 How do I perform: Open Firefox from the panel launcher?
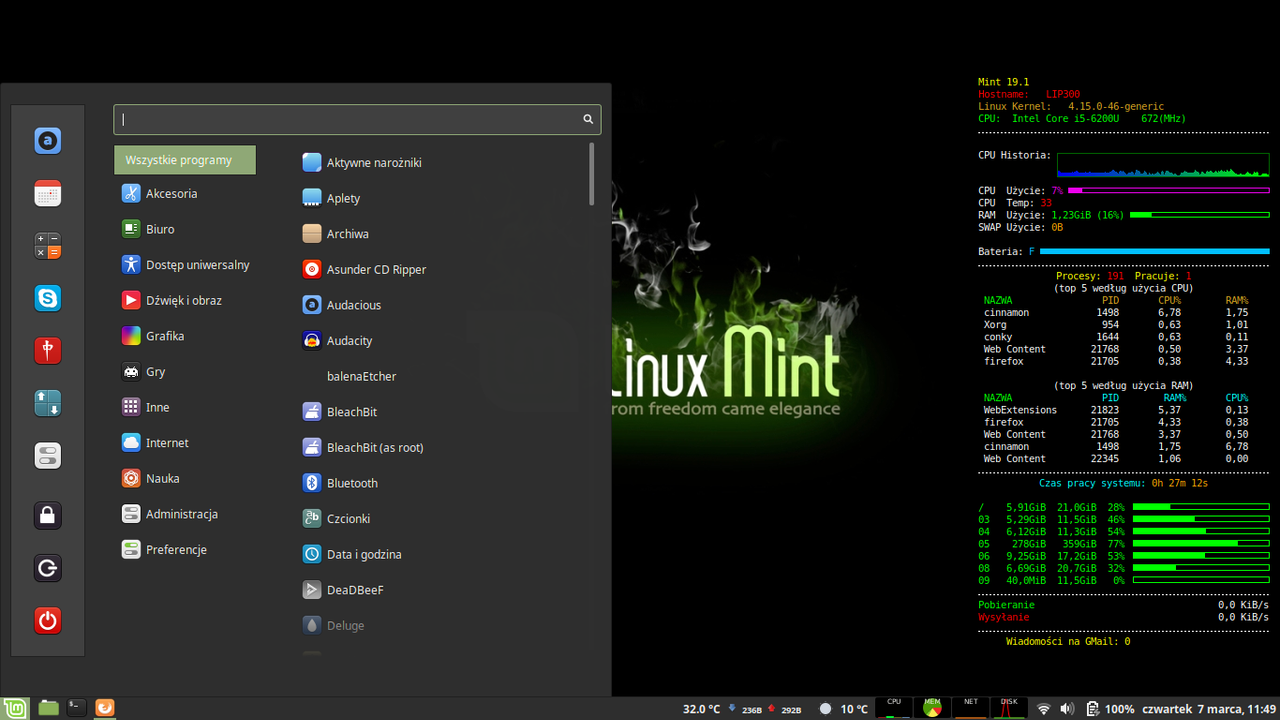pos(105,708)
